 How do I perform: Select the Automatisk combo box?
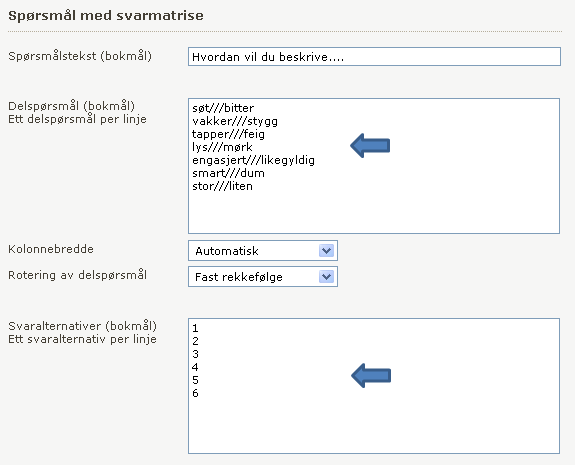coord(263,251)
